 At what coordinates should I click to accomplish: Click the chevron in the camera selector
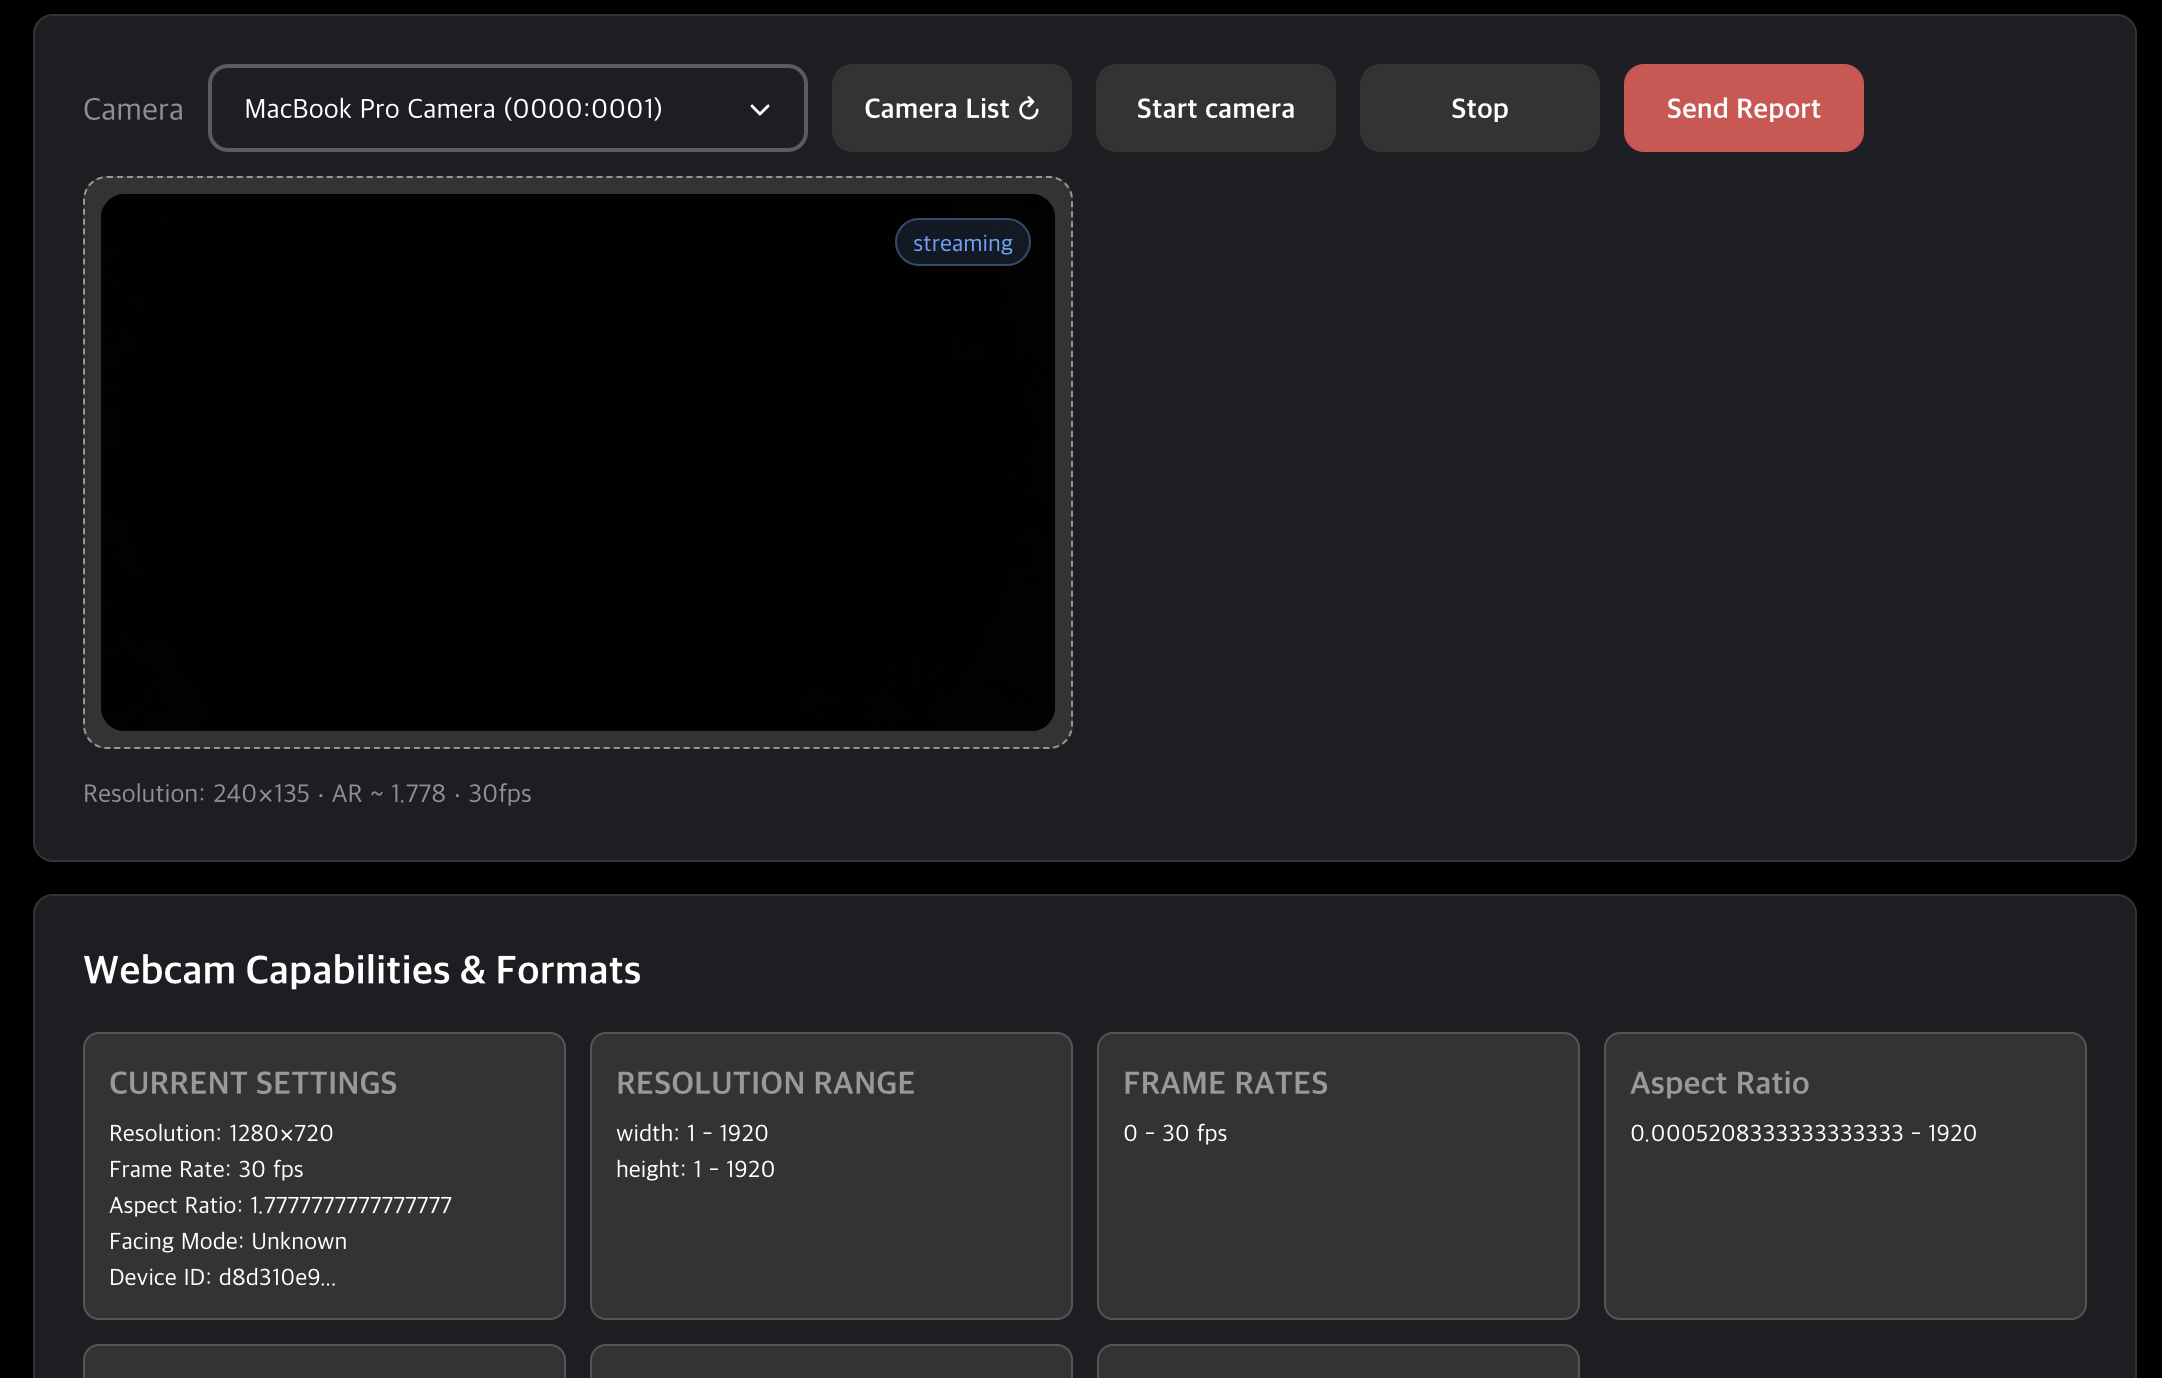(758, 108)
